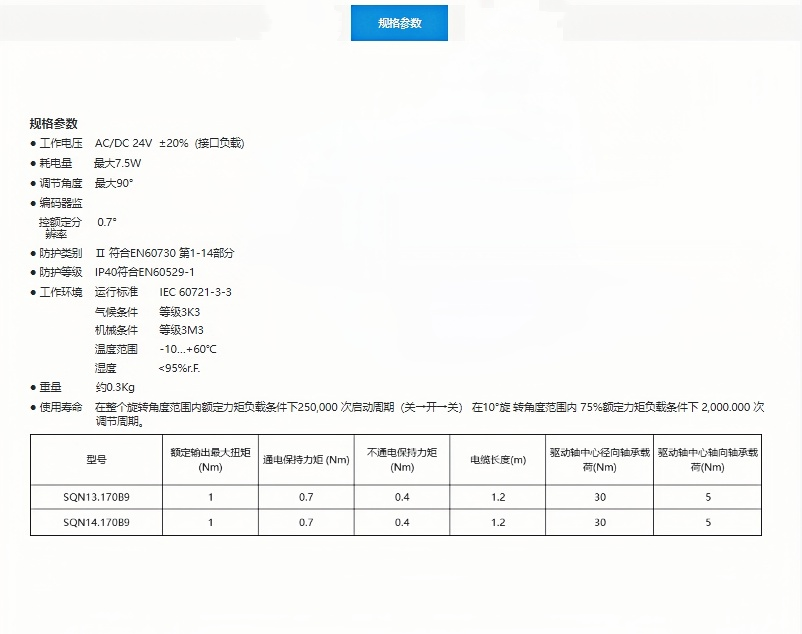Click the 等级3K3 climate condition value
802x634 pixels.
coord(180,311)
